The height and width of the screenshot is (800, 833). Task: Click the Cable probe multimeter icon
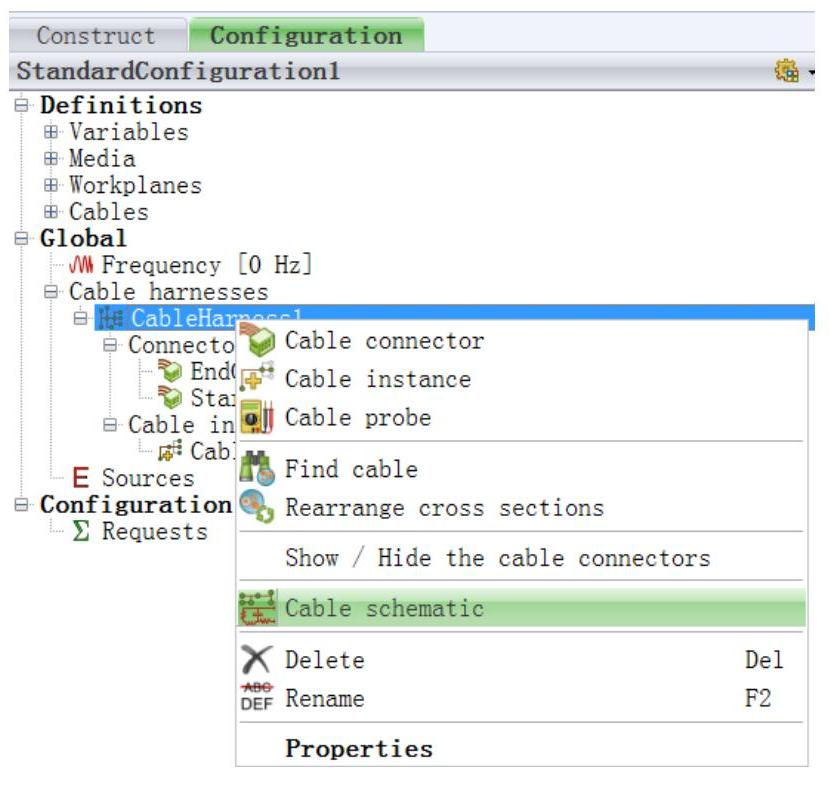click(257, 417)
